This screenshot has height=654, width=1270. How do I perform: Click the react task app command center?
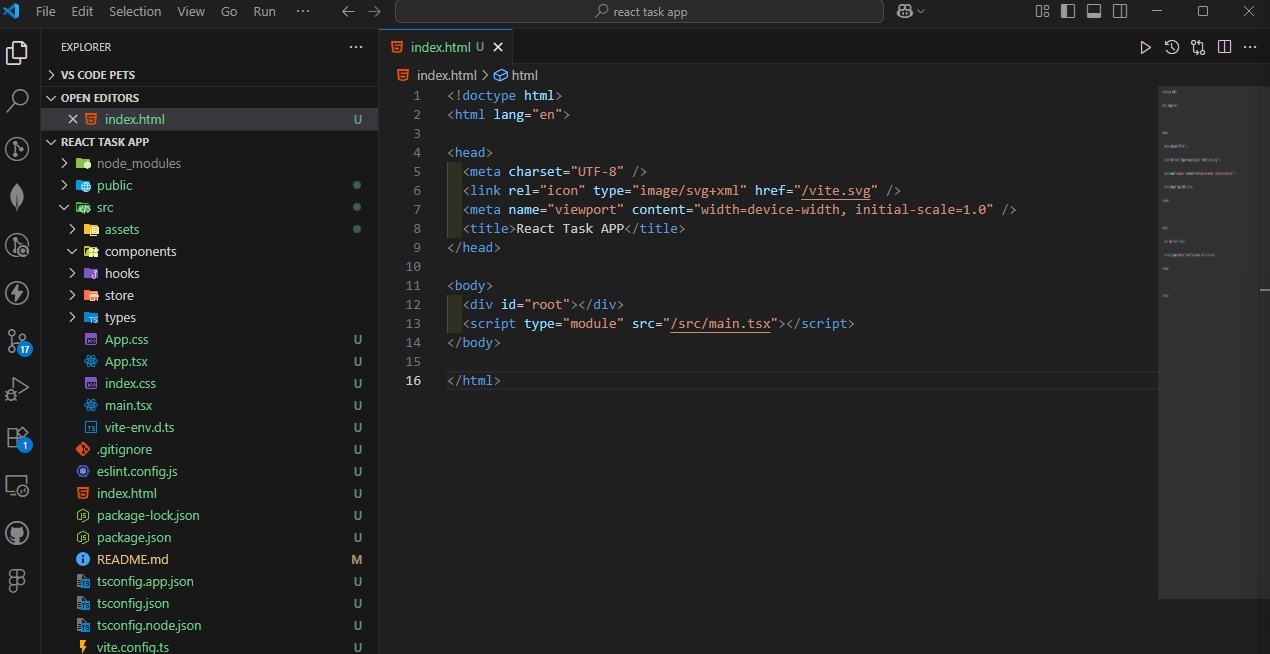(639, 12)
